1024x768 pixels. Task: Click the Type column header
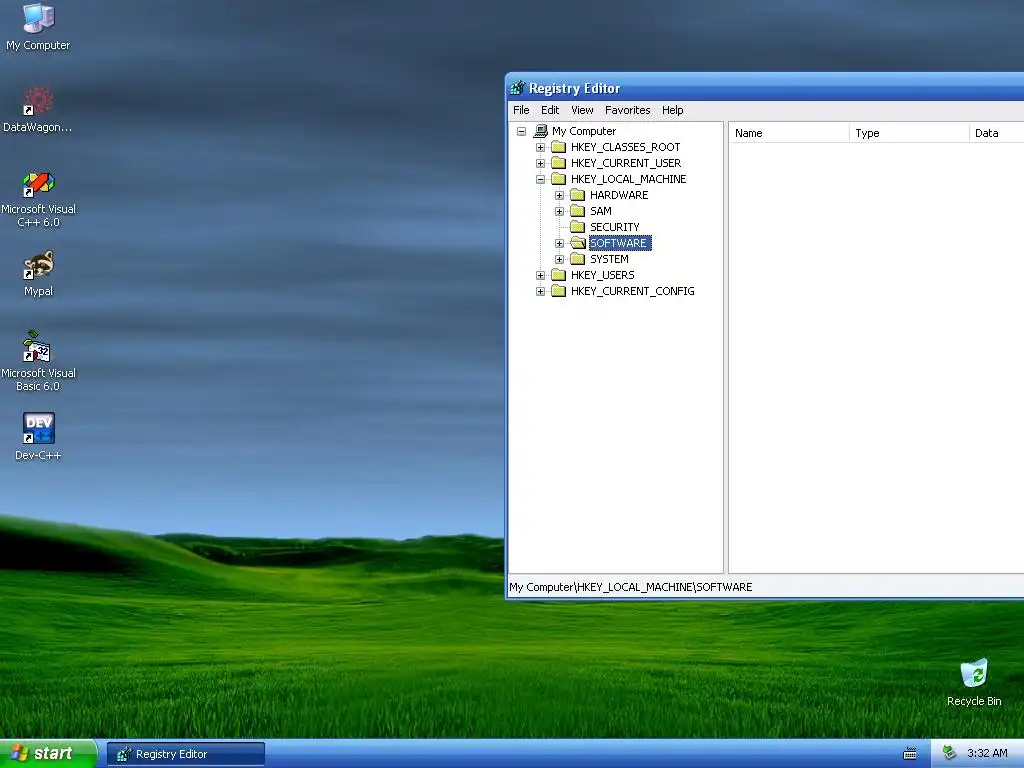(x=909, y=133)
